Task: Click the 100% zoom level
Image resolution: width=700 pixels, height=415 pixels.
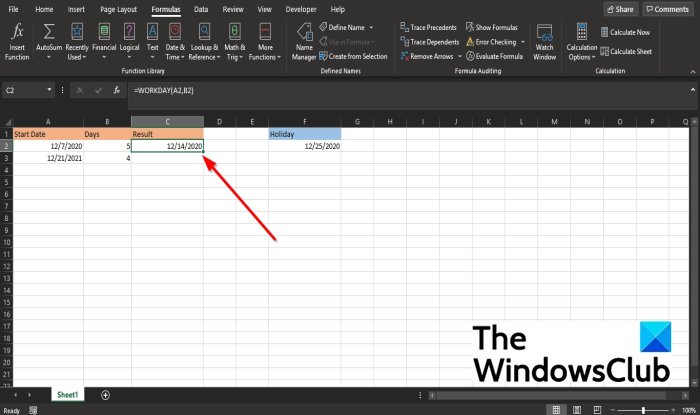Action: click(x=688, y=410)
